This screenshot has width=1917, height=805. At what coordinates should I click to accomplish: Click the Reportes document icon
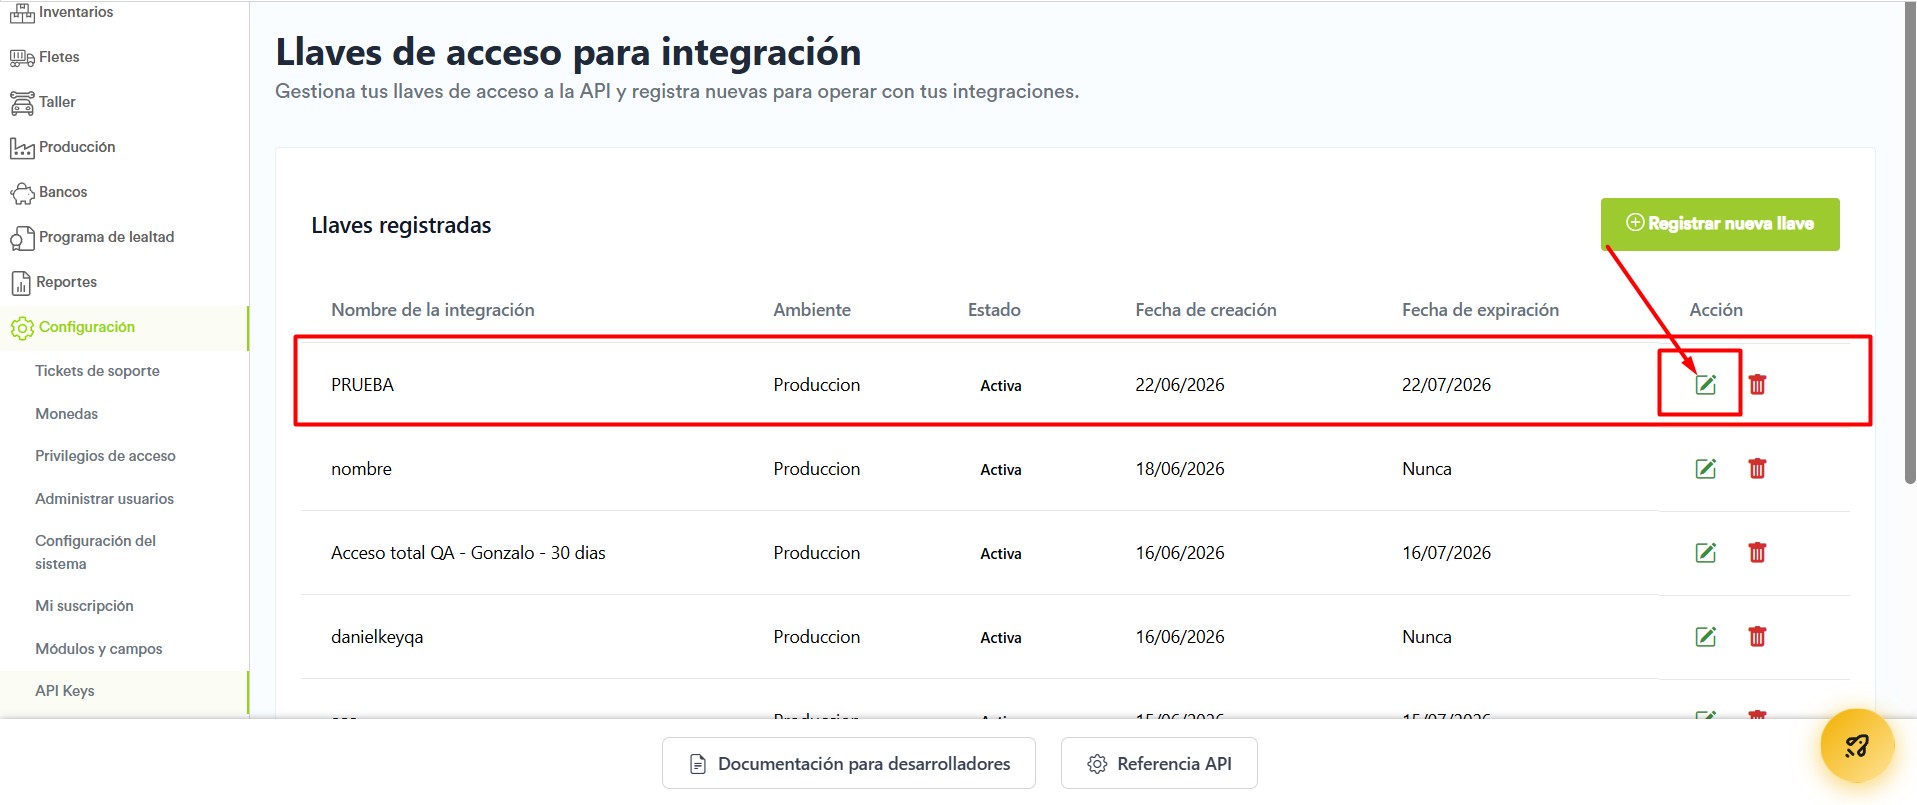[21, 283]
